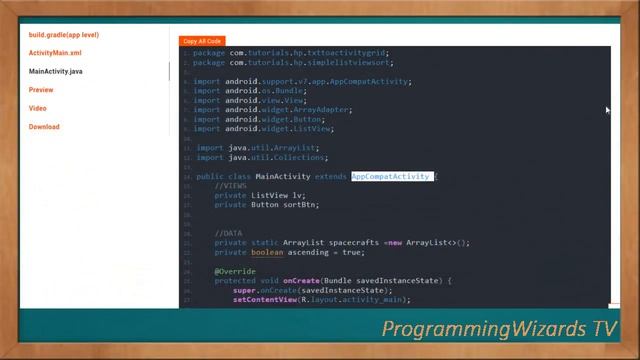640x360 pixels.
Task: Click the '//DATA' comment line
Action: 229,233
